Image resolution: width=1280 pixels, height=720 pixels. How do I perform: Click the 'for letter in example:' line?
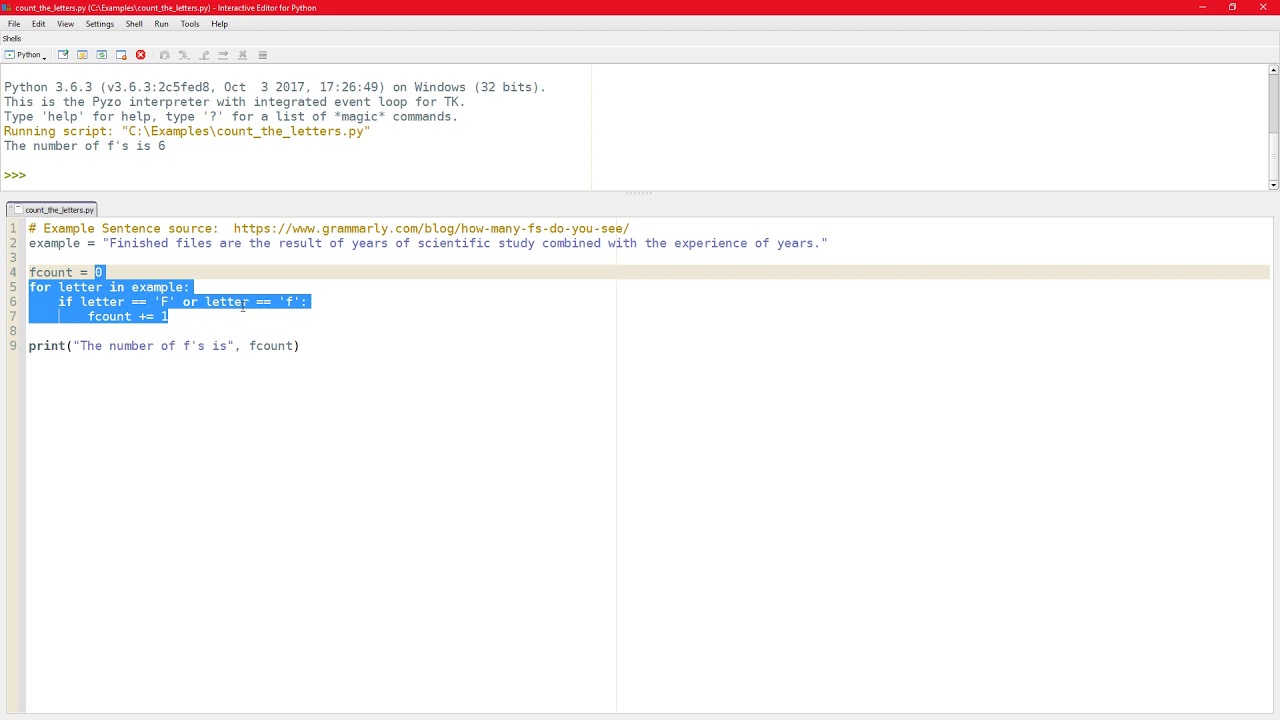[x=109, y=287]
